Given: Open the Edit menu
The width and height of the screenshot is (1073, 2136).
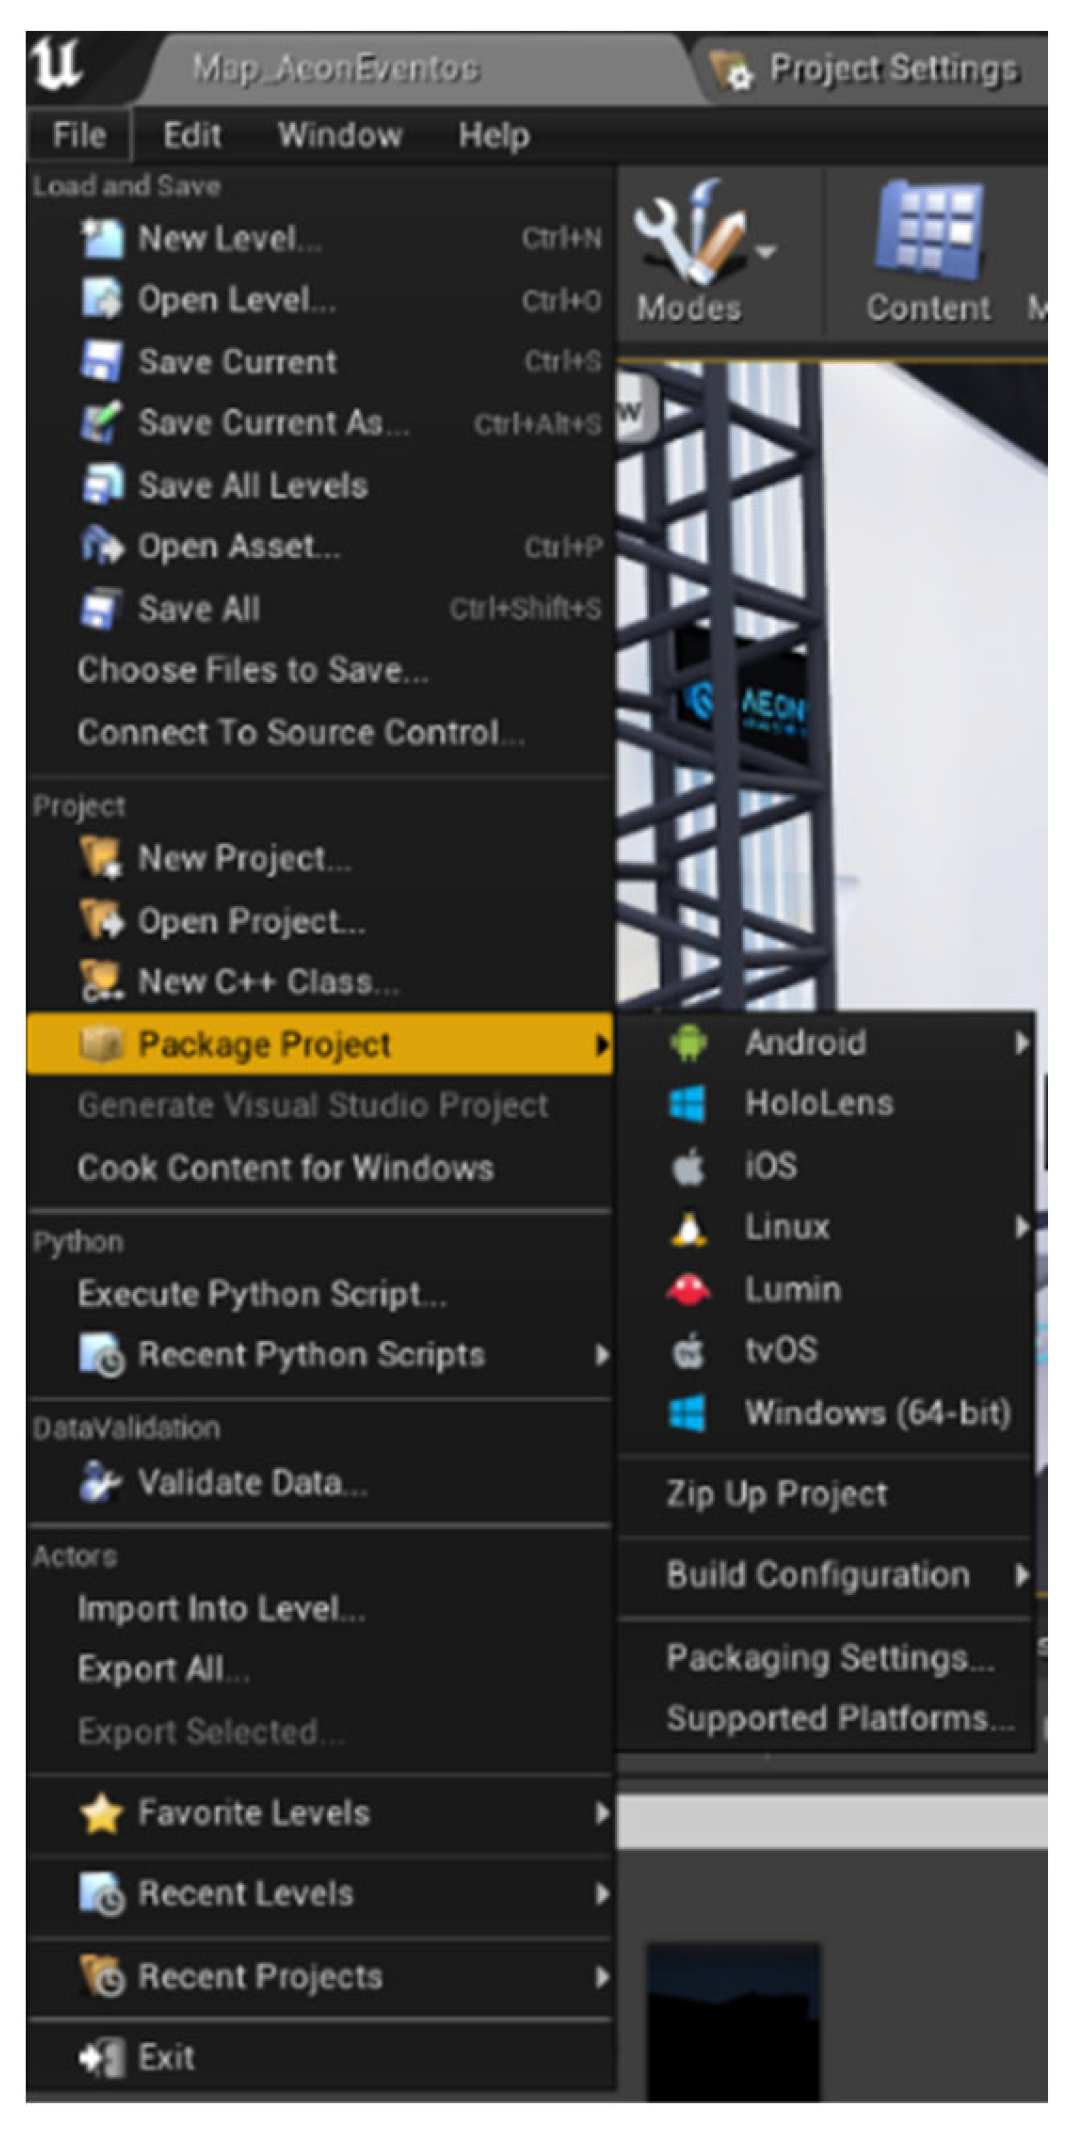Looking at the screenshot, I should tap(192, 135).
